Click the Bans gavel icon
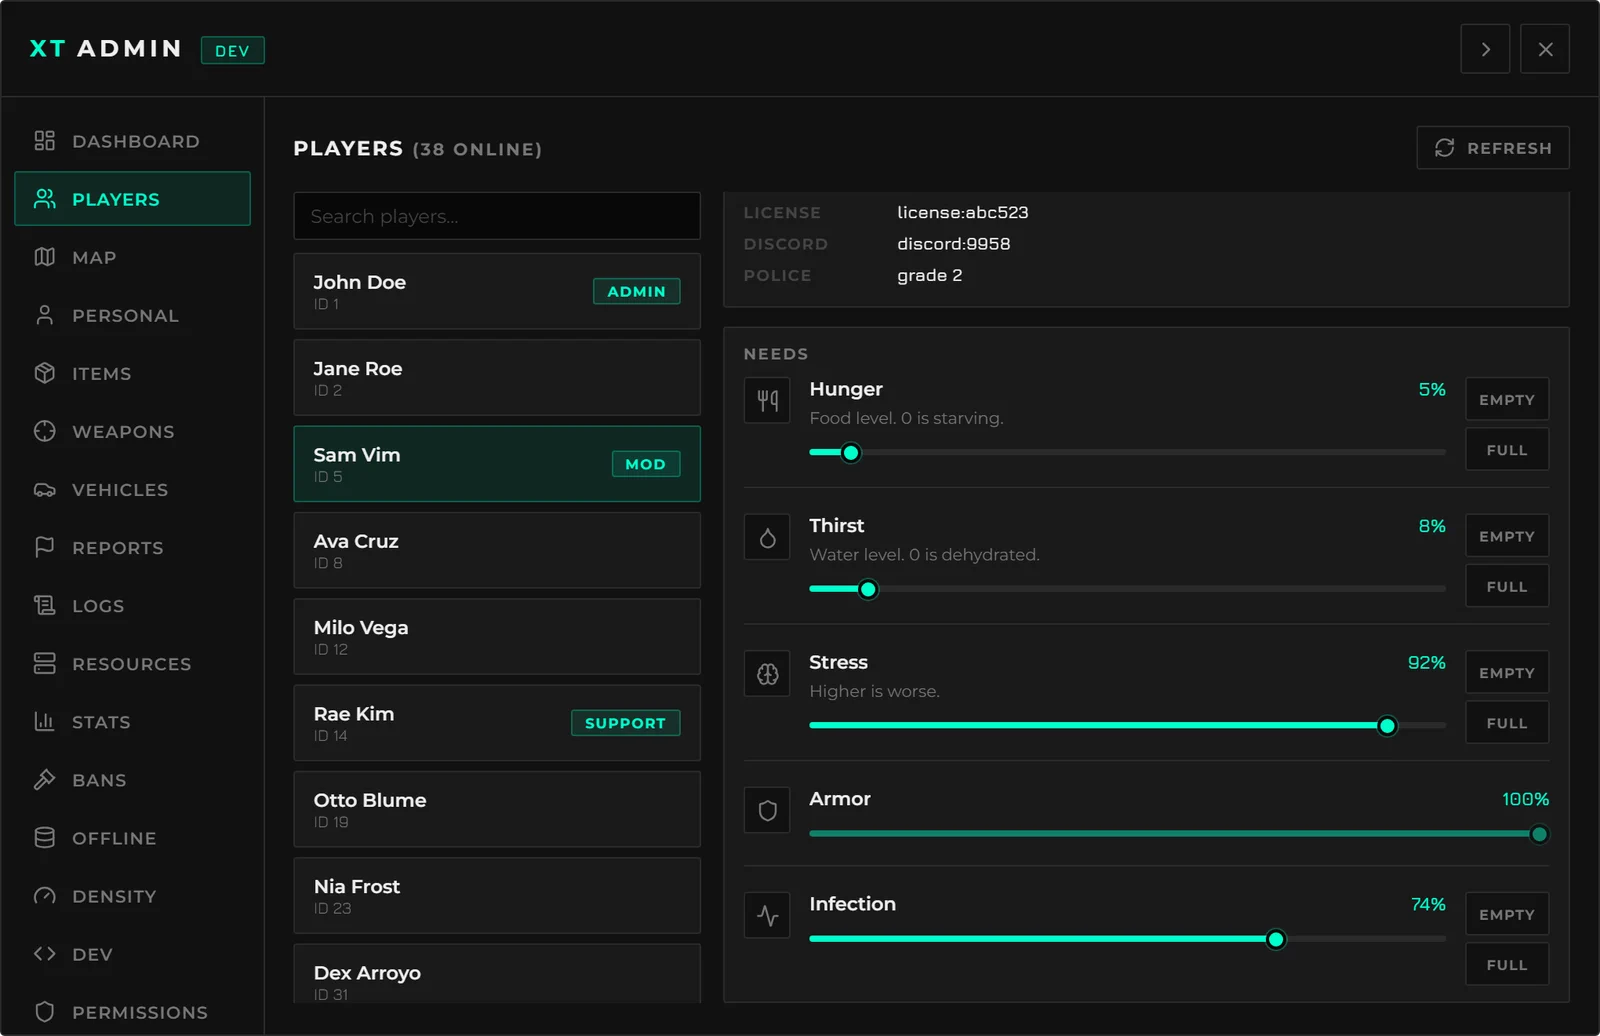 tap(44, 779)
